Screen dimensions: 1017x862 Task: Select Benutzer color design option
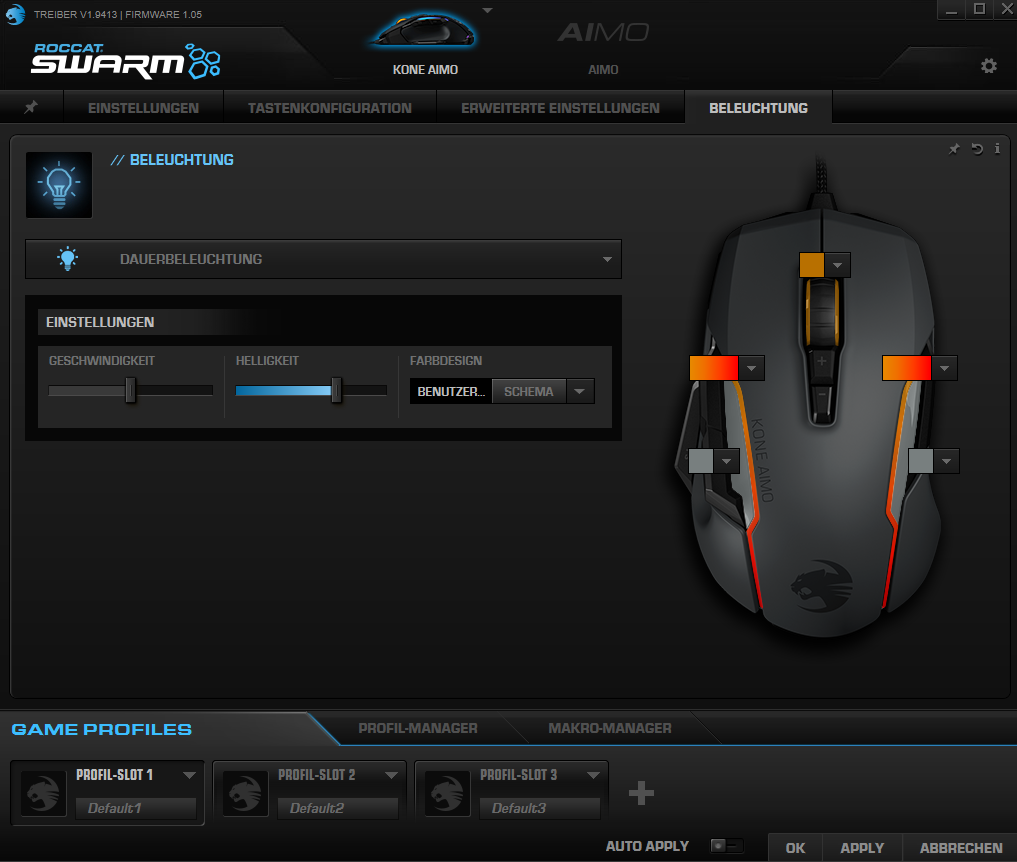click(451, 391)
